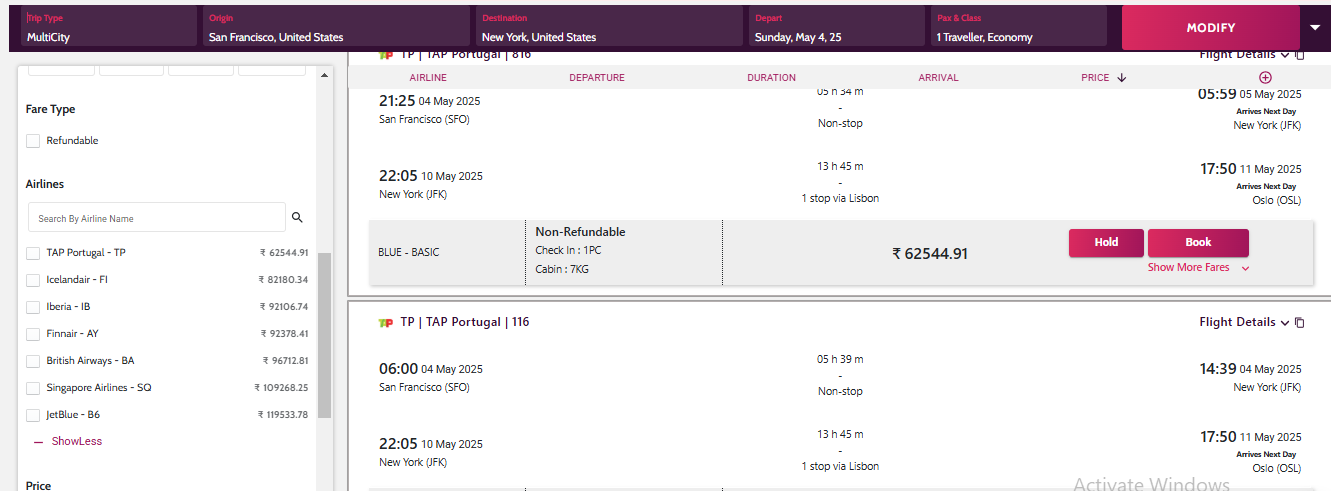Tick the Refundable fare type checkbox
The width and height of the screenshot is (1331, 491).
click(33, 141)
